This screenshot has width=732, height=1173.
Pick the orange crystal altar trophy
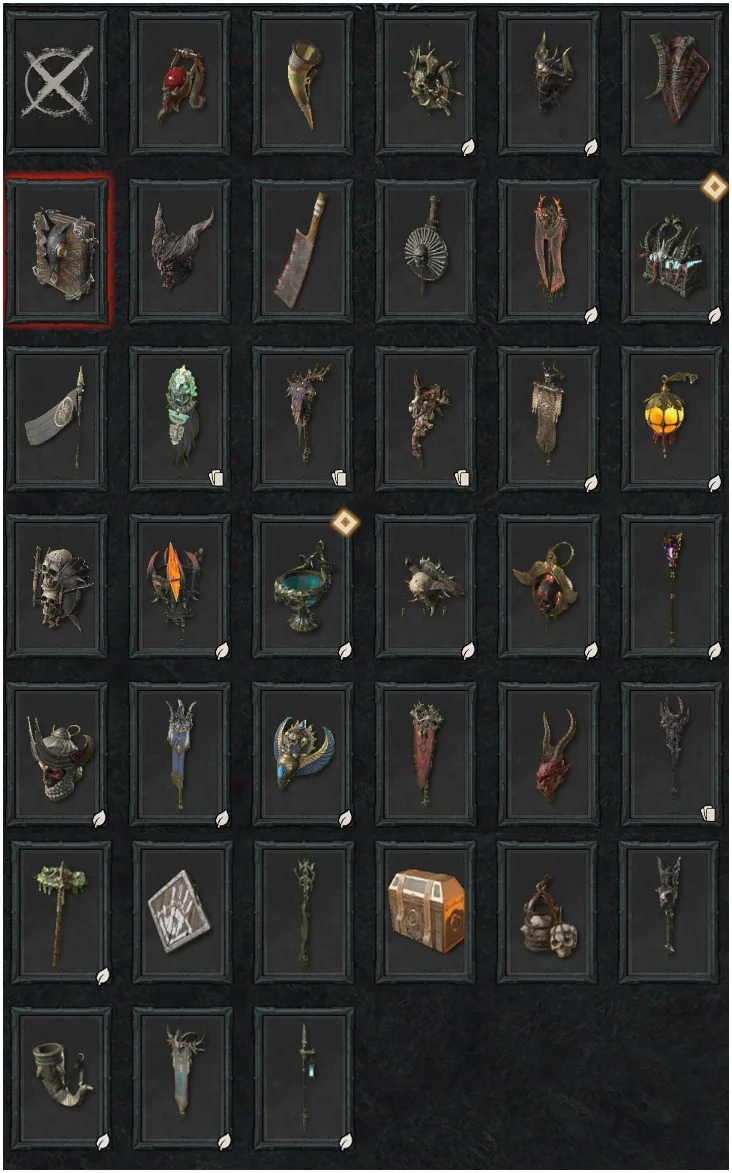180,586
